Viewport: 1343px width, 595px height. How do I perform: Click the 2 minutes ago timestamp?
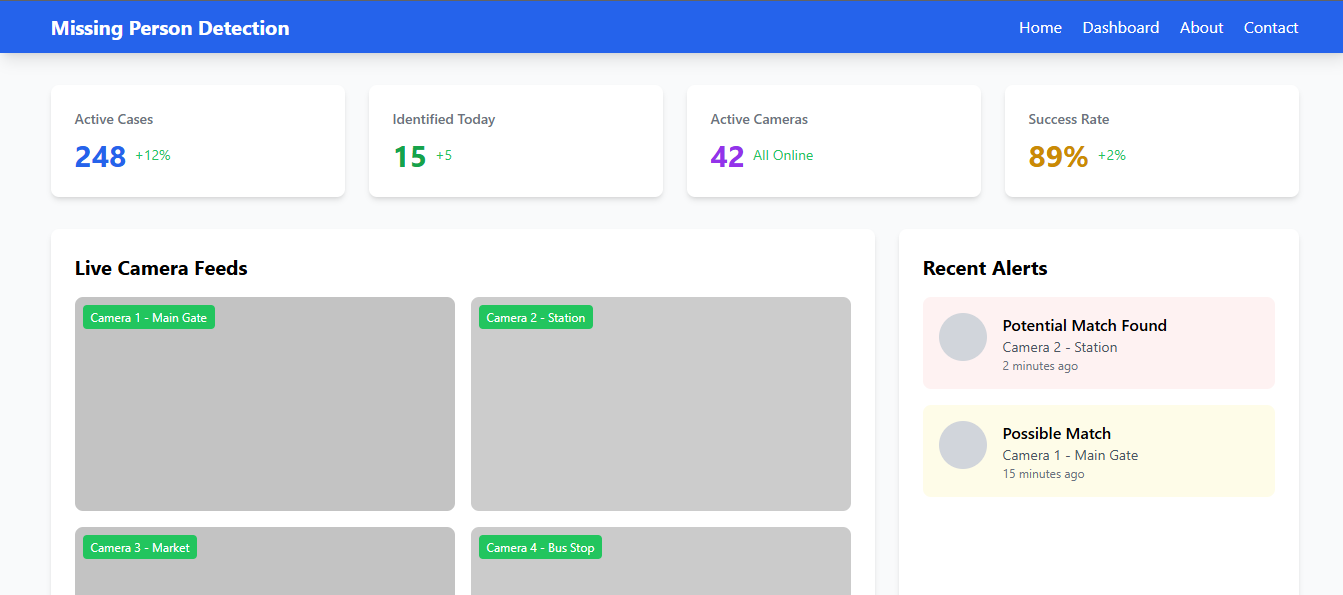pyautogui.click(x=1040, y=366)
